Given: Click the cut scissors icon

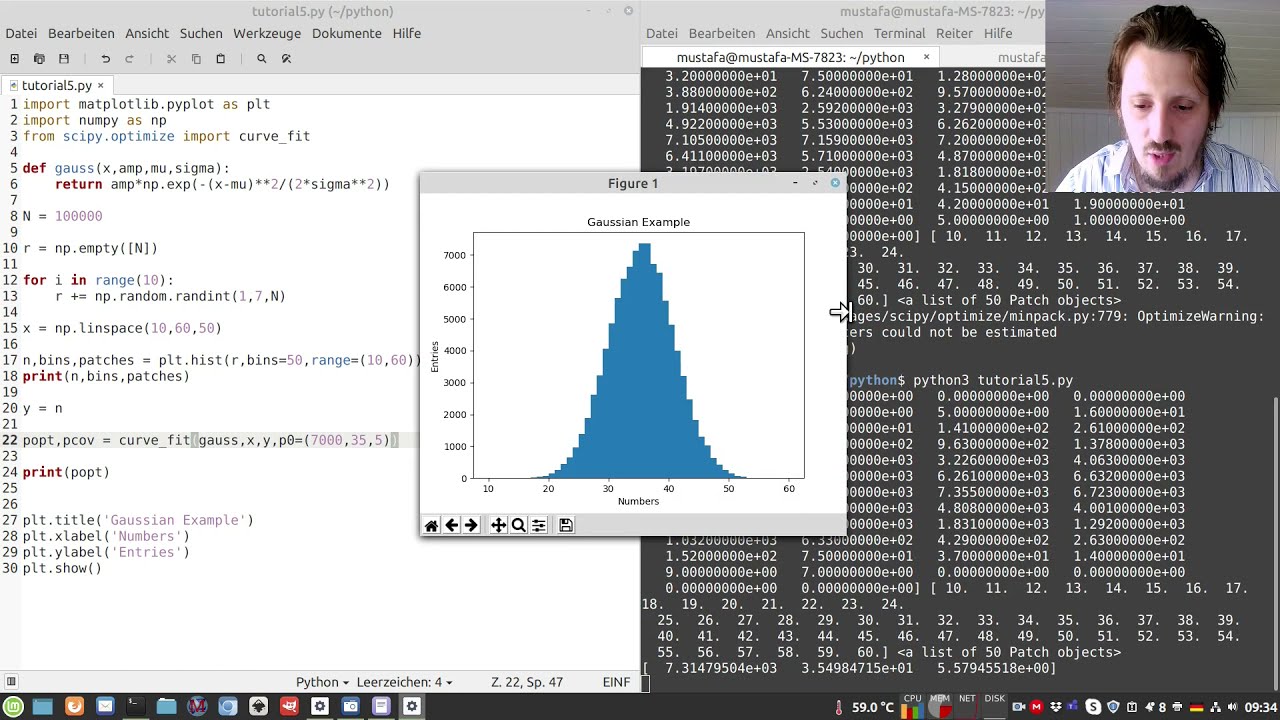Looking at the screenshot, I should [171, 59].
